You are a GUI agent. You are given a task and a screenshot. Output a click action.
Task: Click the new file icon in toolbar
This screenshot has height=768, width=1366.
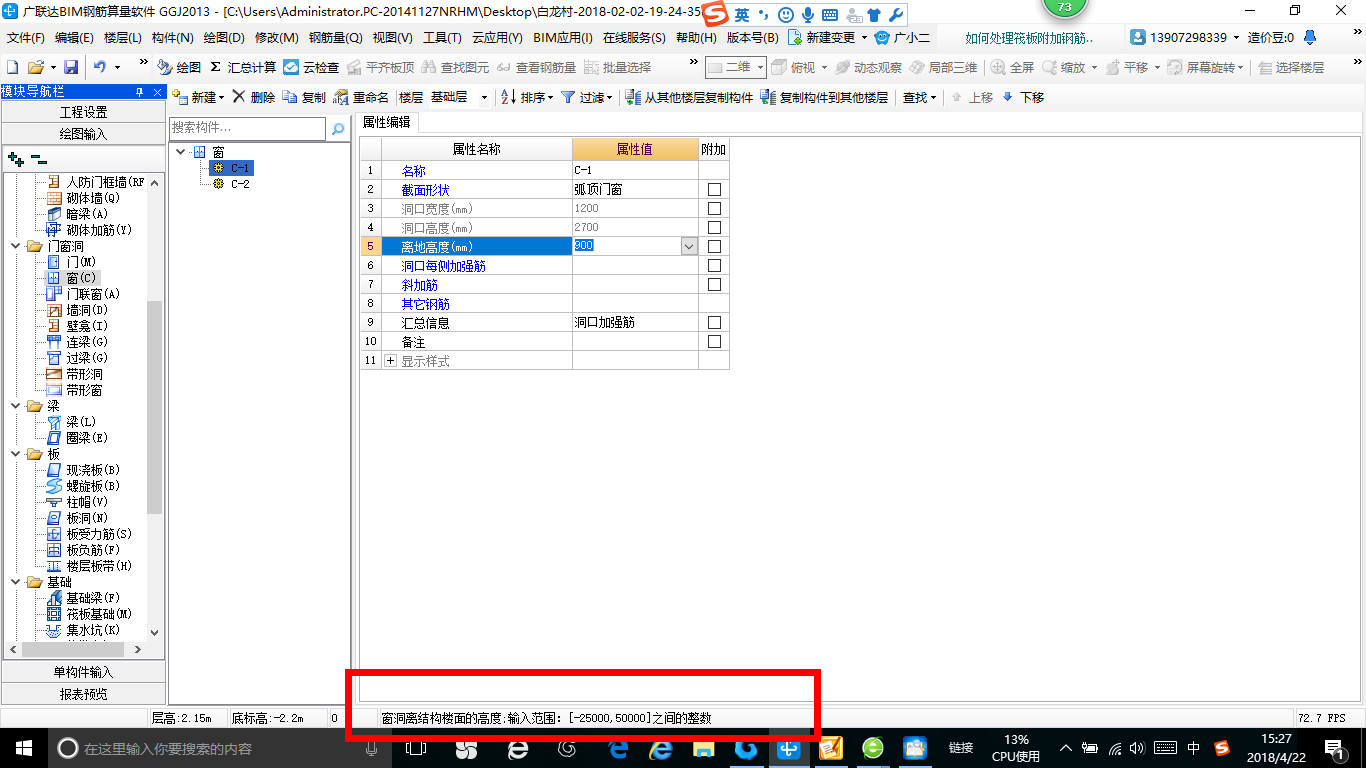coord(12,67)
